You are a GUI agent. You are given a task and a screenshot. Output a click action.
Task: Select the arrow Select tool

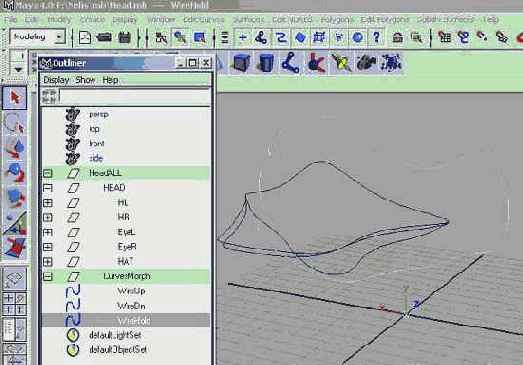[x=14, y=98]
